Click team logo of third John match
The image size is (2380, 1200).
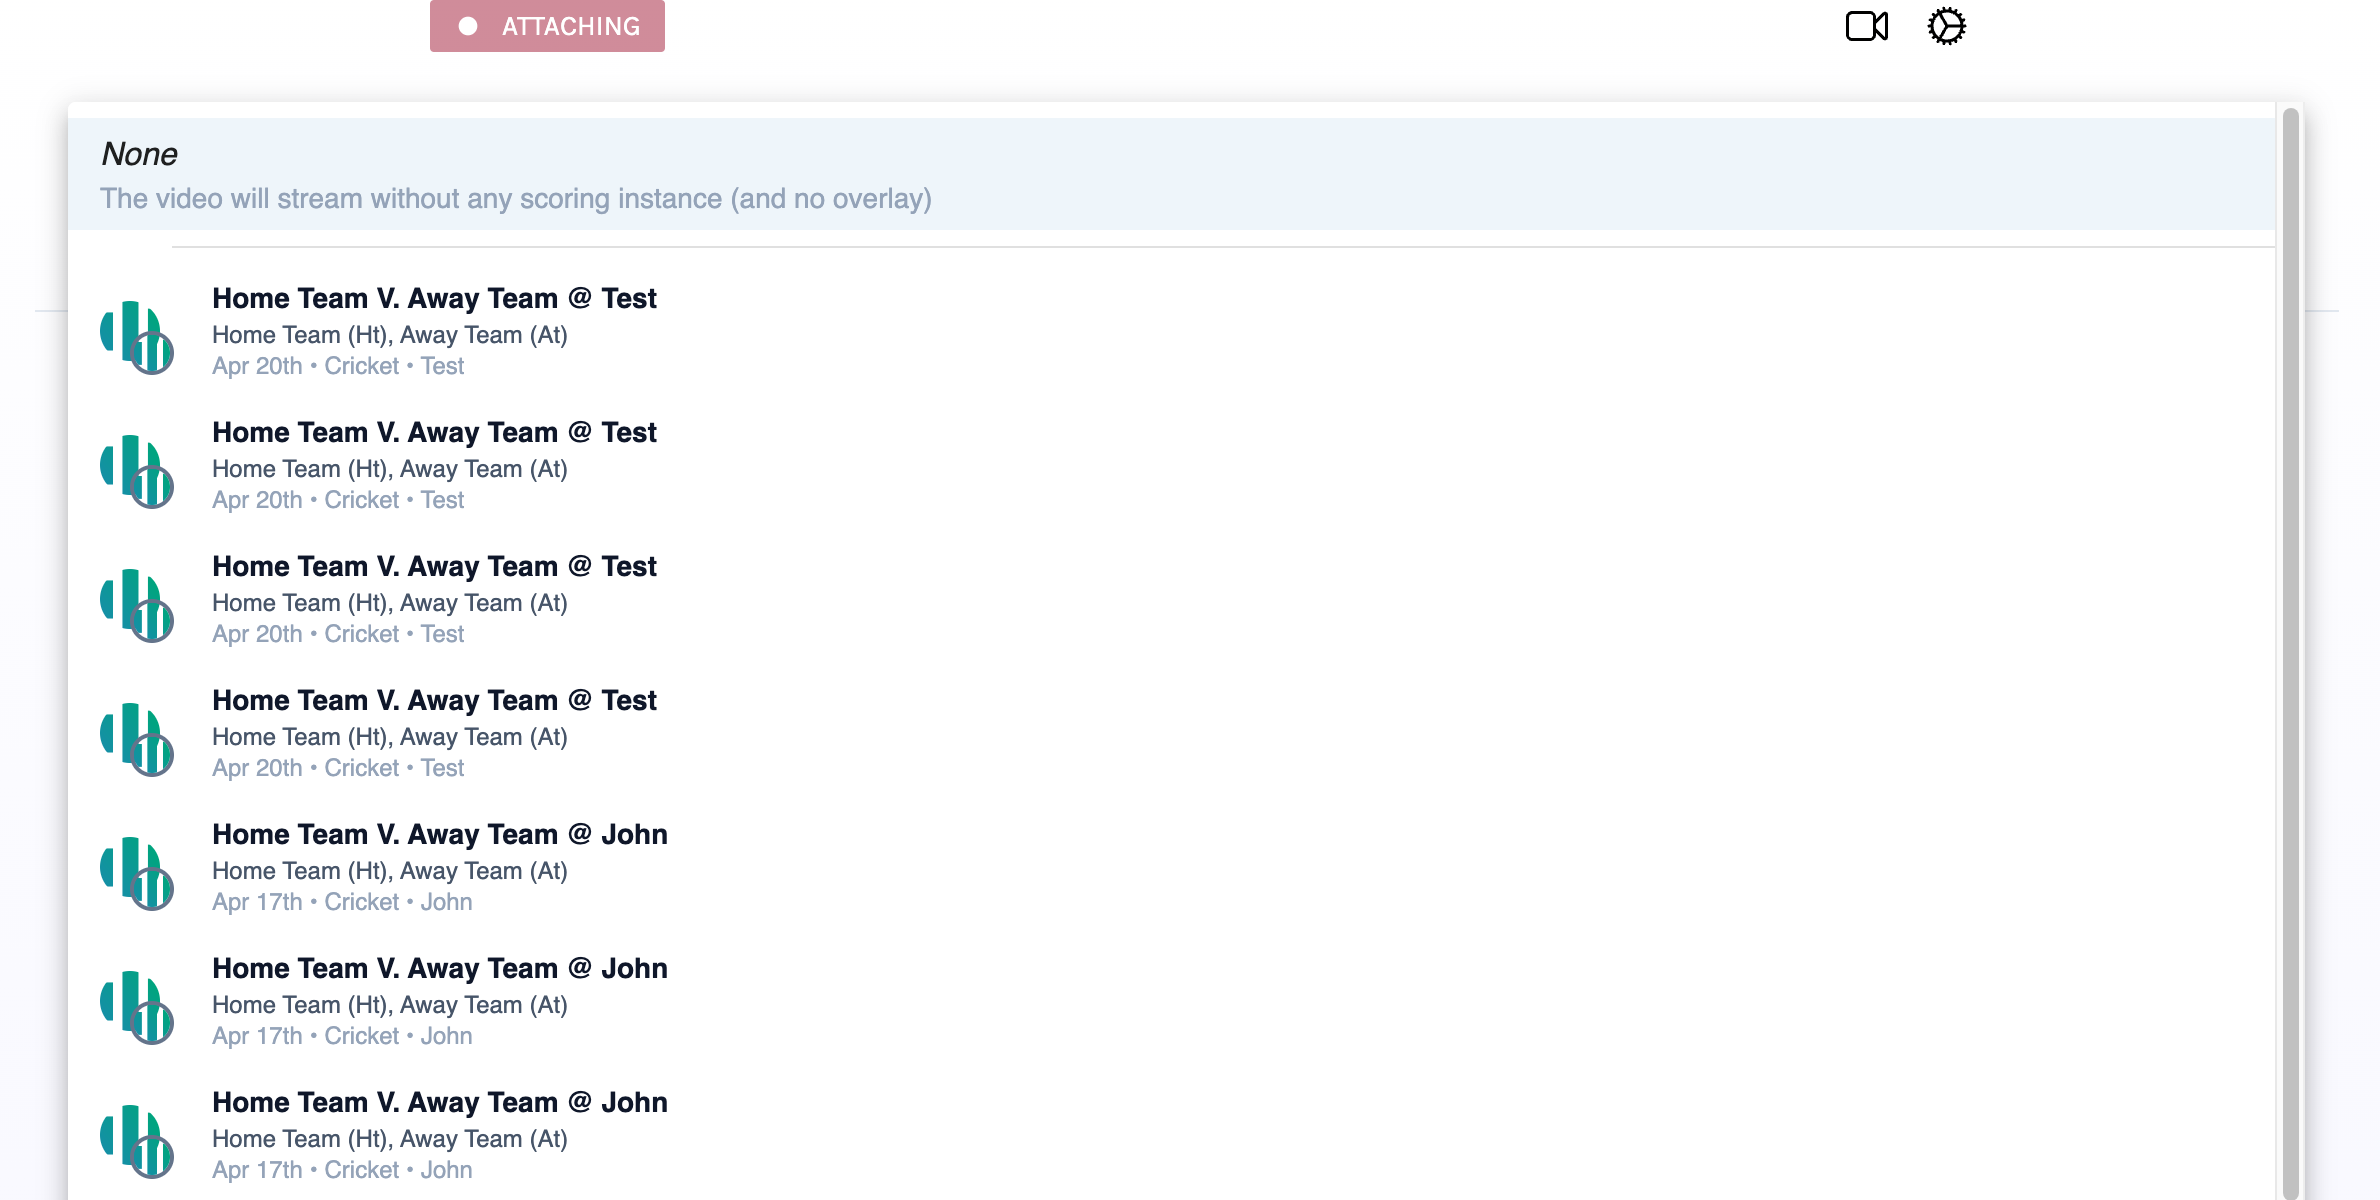click(137, 1141)
